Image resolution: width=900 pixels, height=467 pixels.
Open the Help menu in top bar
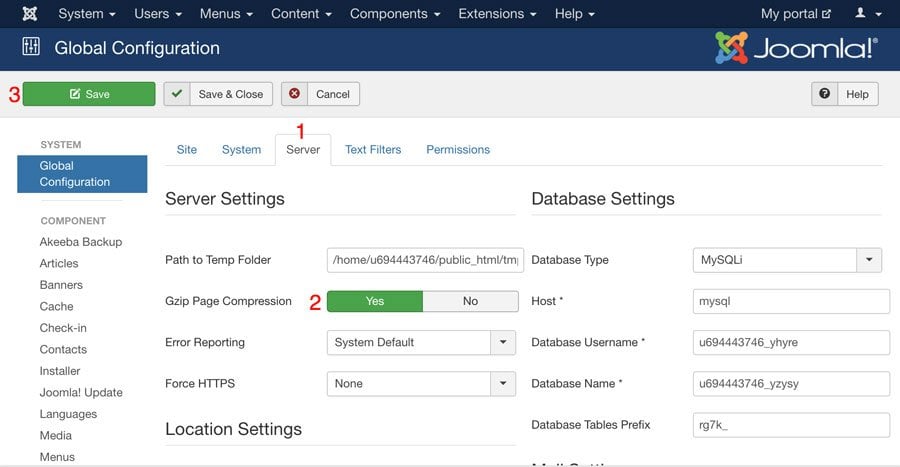pos(575,14)
